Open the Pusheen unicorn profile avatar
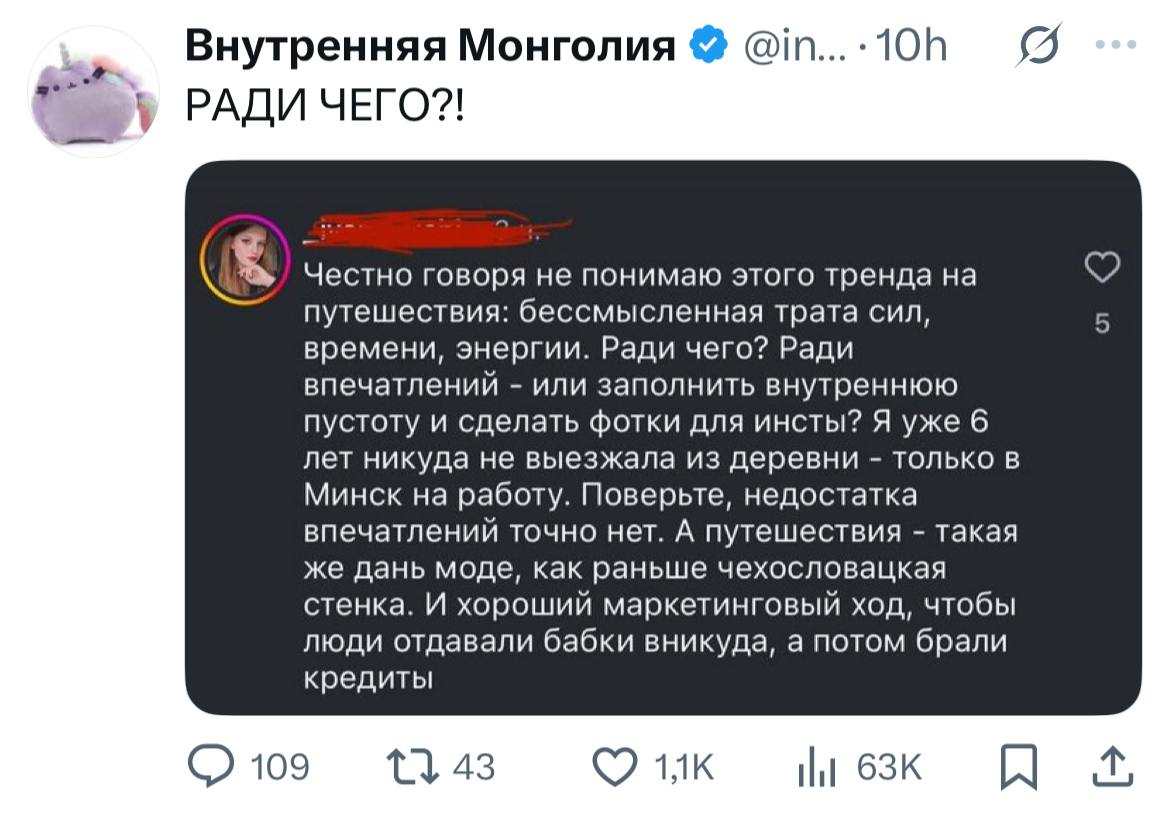The image size is (1170, 827). 93,91
